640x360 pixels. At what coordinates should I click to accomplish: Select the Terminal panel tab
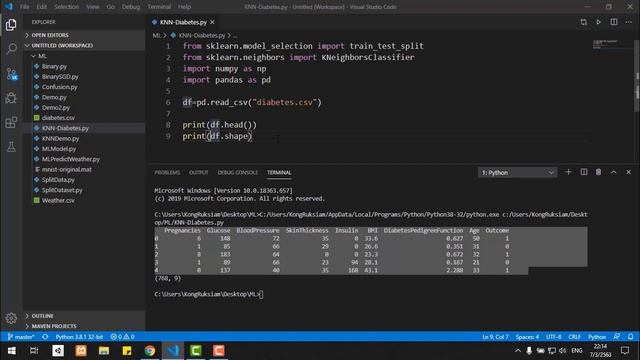click(279, 173)
